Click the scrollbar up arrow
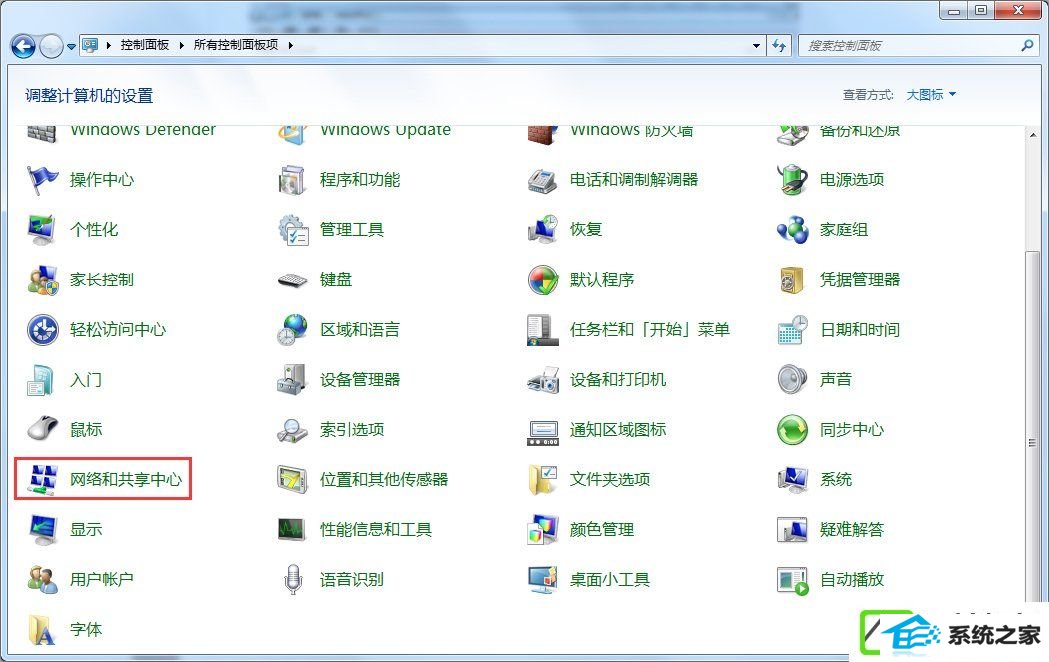The image size is (1049, 662). click(1032, 134)
